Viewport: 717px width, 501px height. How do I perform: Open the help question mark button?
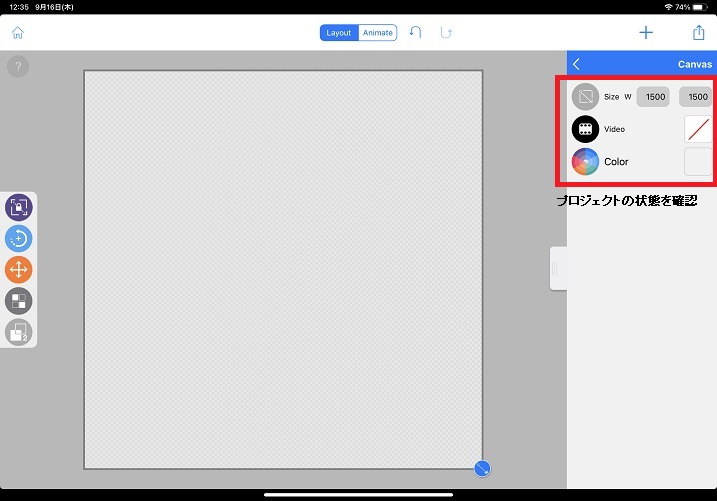point(18,67)
